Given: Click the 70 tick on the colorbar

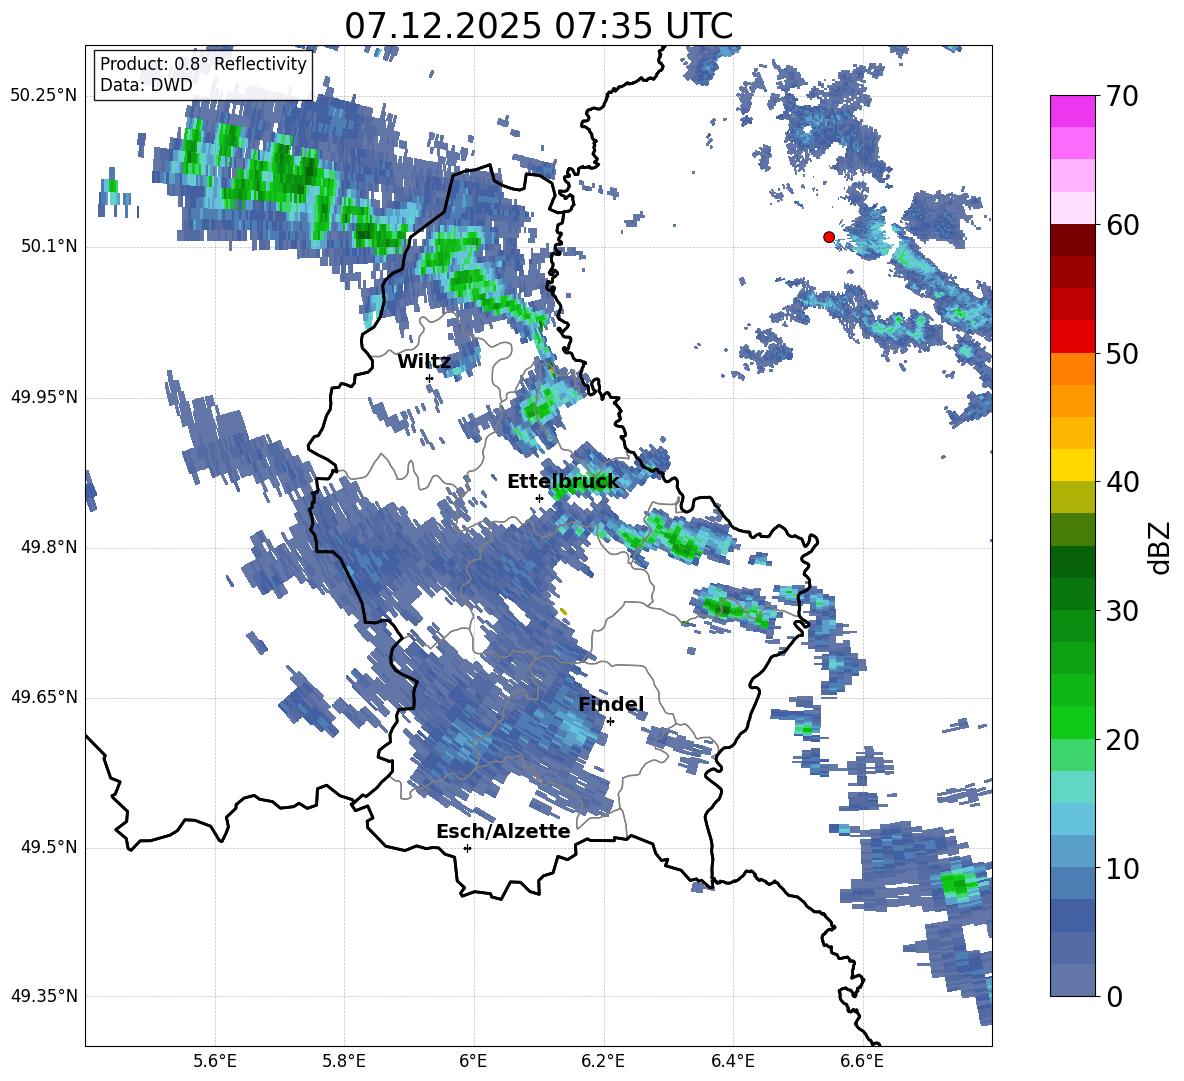Looking at the screenshot, I should 1121,96.
